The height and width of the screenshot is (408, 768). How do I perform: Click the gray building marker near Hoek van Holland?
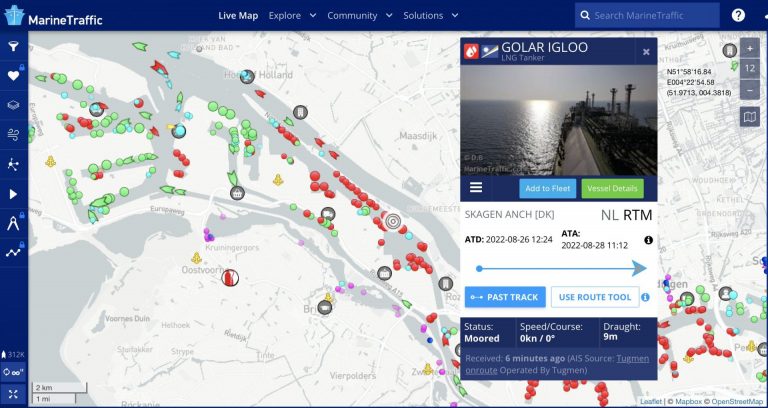click(x=301, y=112)
